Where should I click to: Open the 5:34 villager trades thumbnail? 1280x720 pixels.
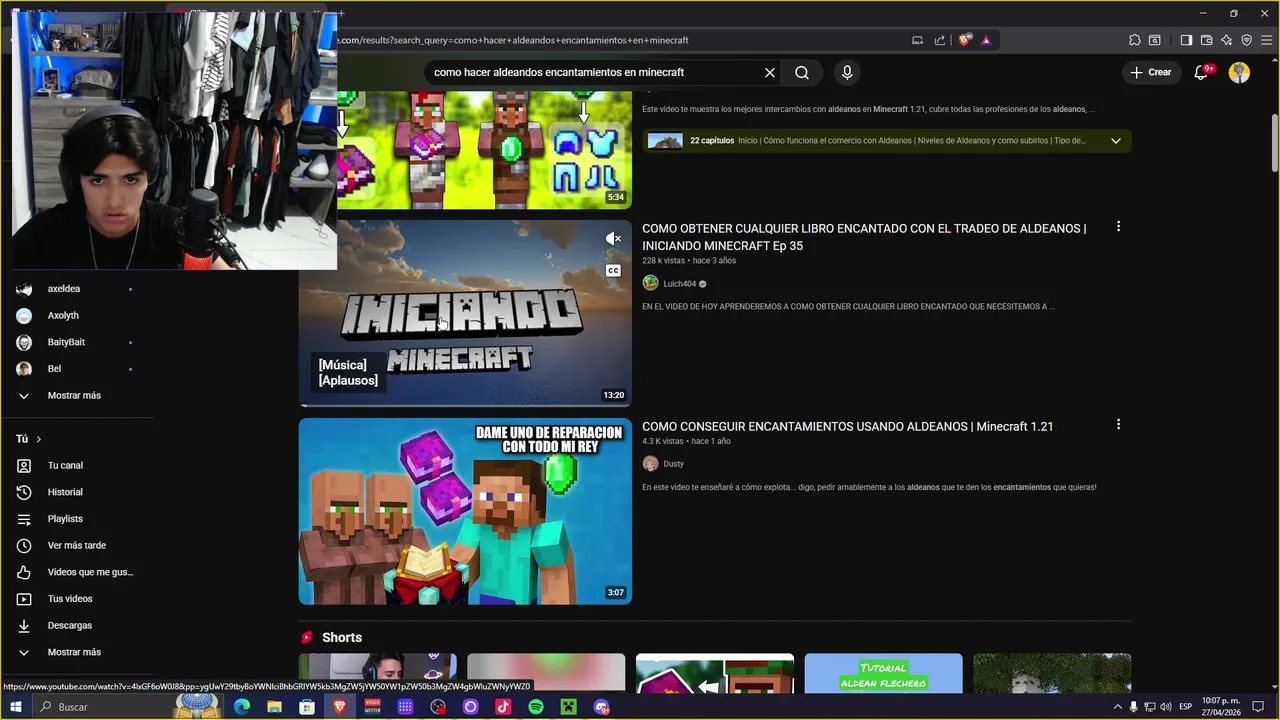click(484, 150)
